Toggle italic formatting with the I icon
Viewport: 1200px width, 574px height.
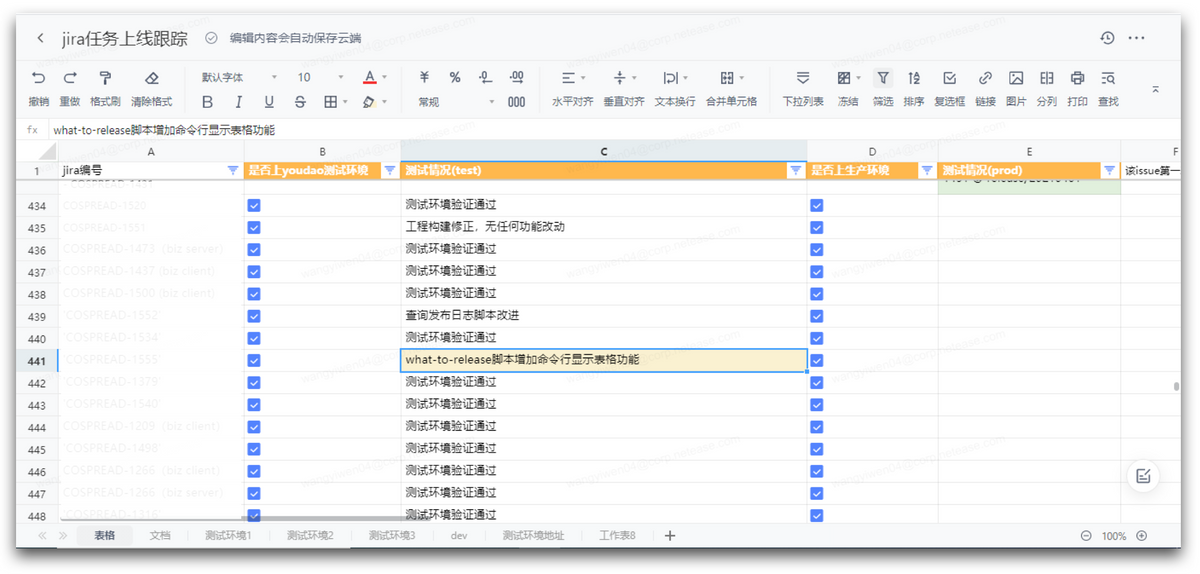tap(238, 102)
